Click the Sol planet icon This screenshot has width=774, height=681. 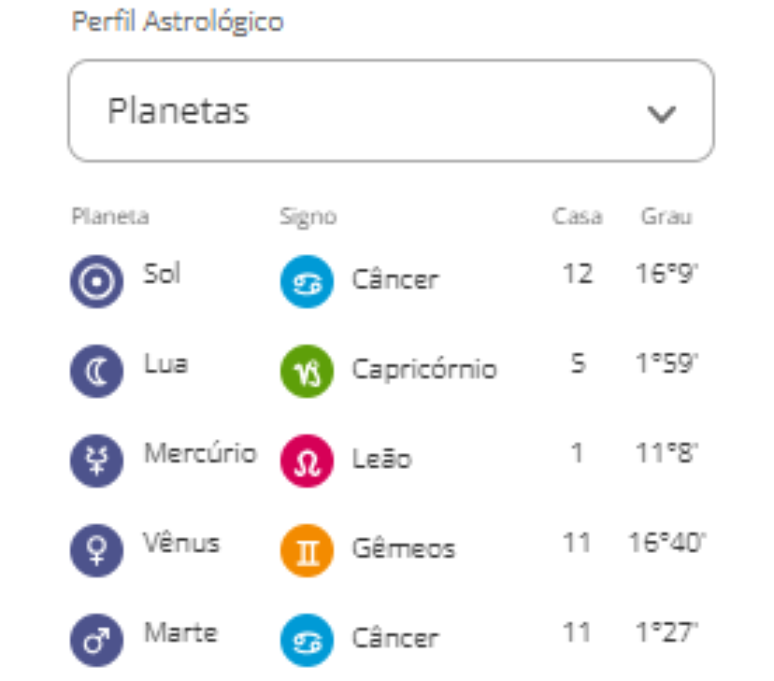tap(96, 281)
